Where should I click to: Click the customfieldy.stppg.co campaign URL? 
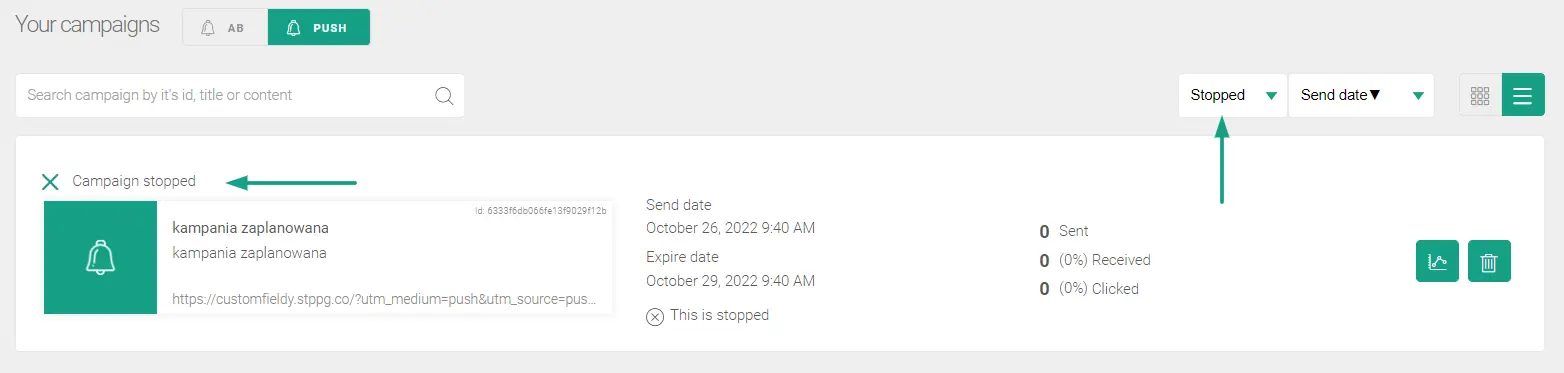click(x=385, y=298)
